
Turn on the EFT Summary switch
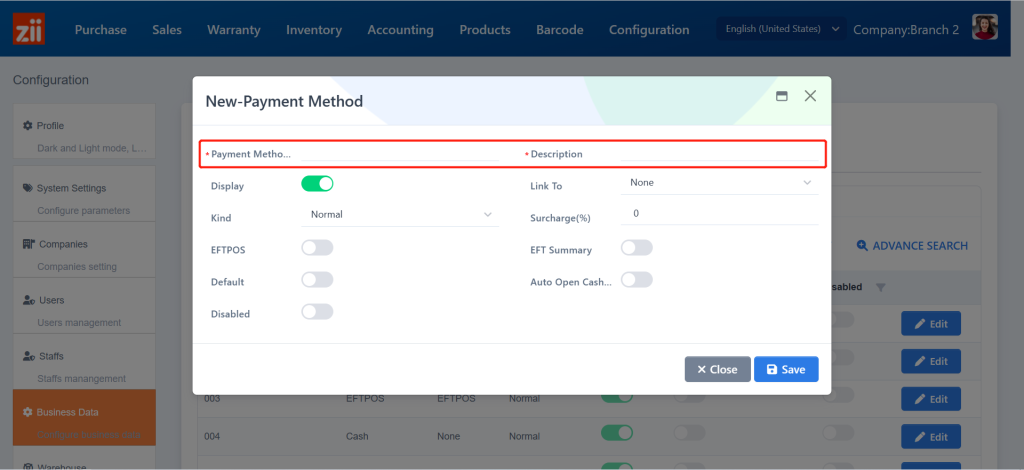[x=637, y=248]
